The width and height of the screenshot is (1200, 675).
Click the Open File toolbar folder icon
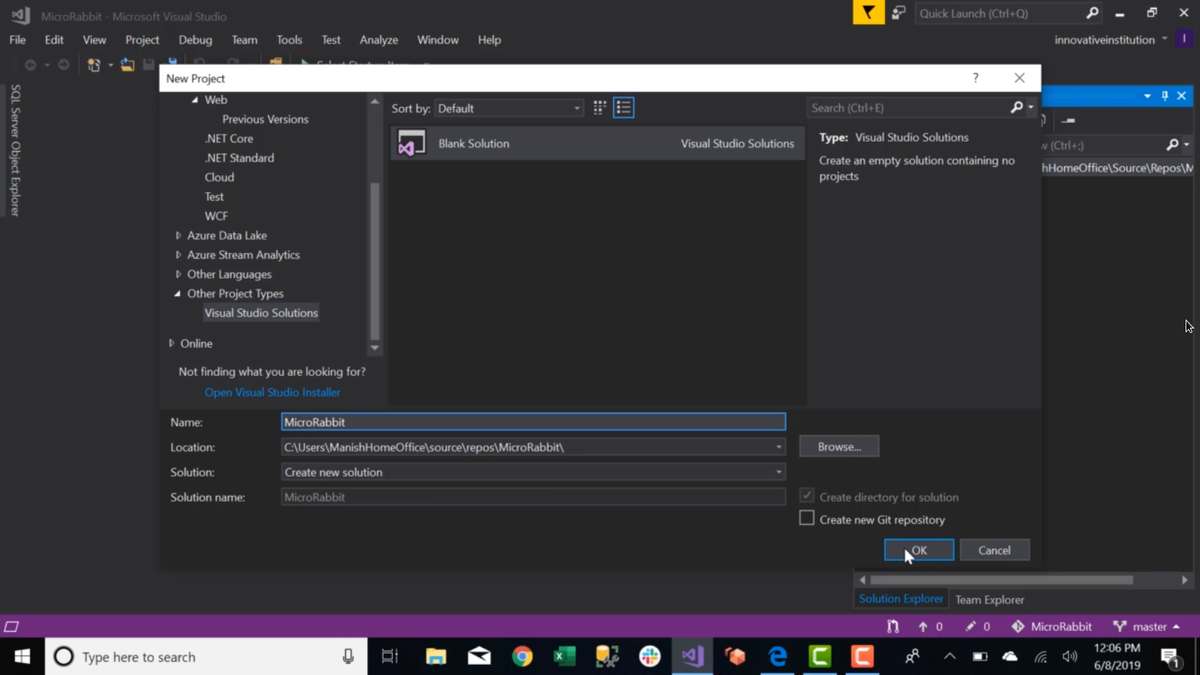pos(127,65)
